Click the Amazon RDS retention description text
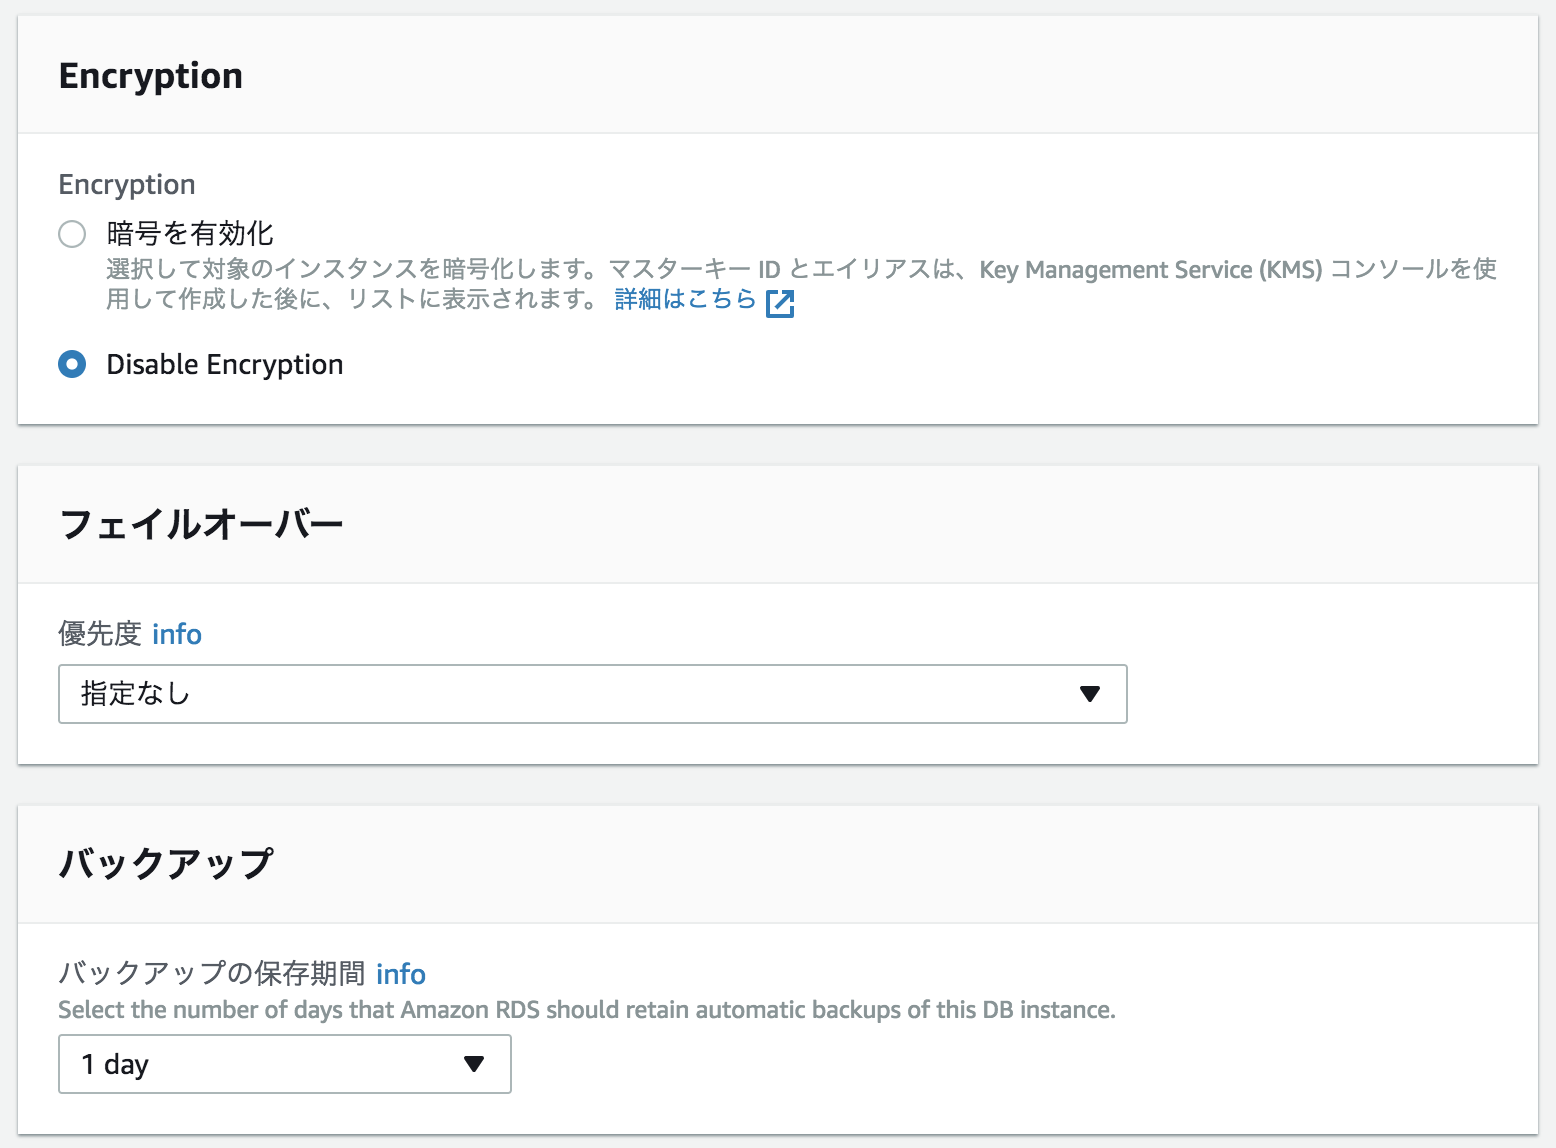 click(587, 1010)
